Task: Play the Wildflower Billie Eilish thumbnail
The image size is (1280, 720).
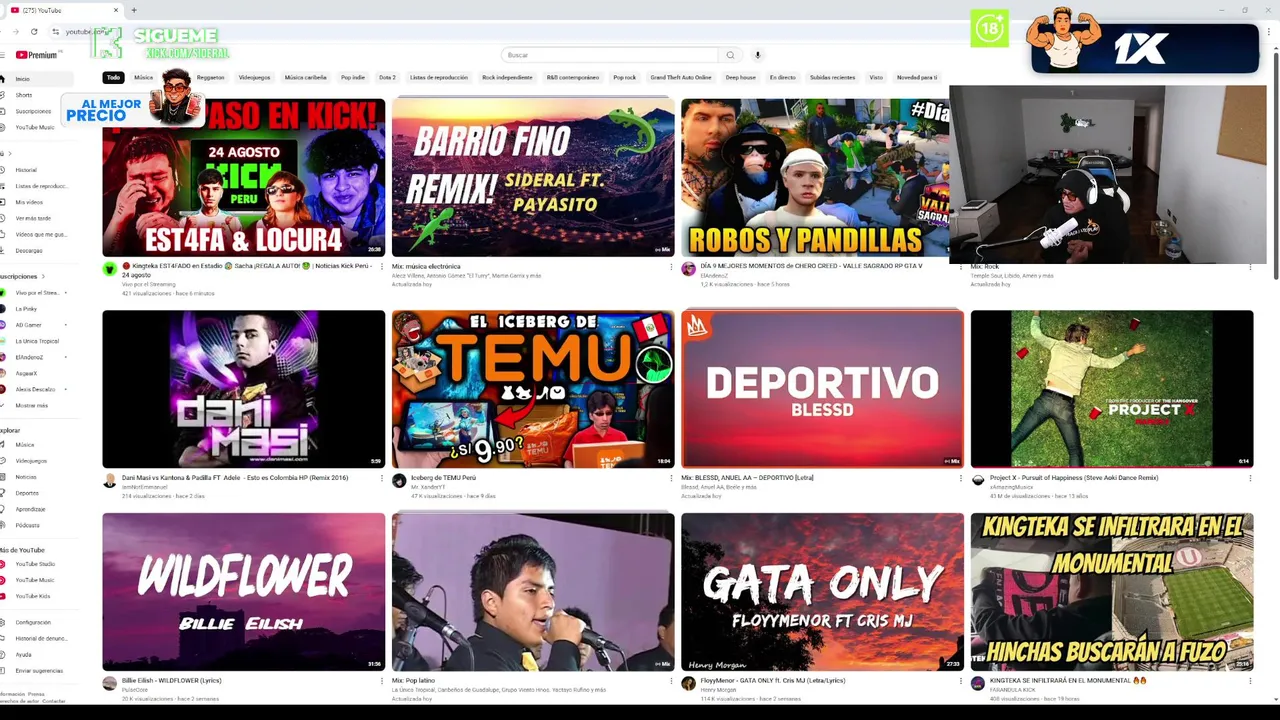Action: pos(243,592)
